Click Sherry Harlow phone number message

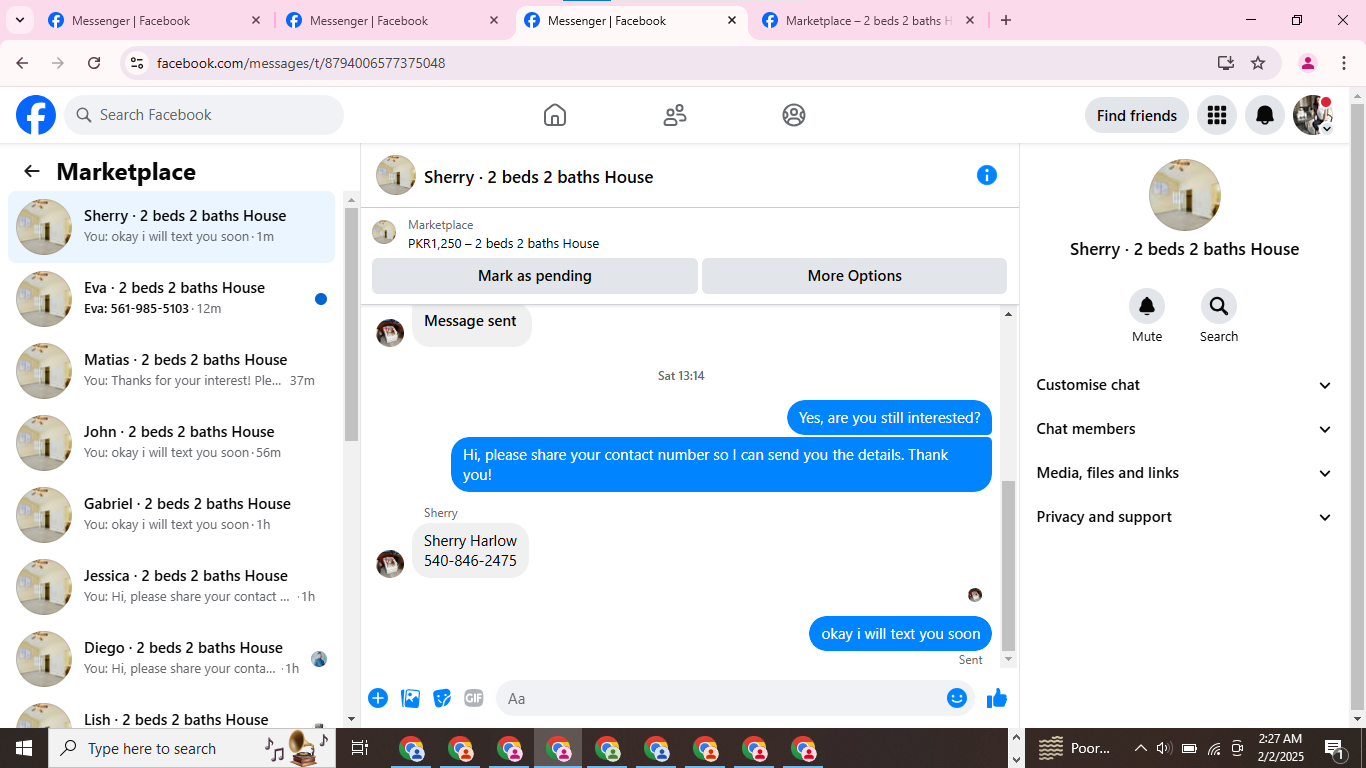[x=470, y=551]
